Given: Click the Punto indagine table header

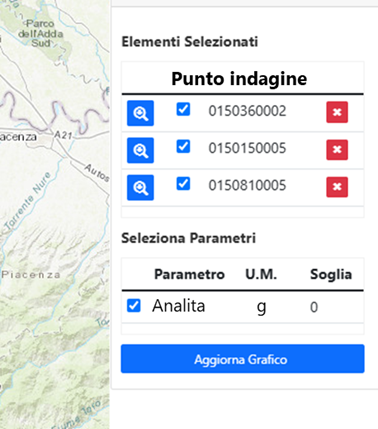Looking at the screenshot, I should point(239,79).
